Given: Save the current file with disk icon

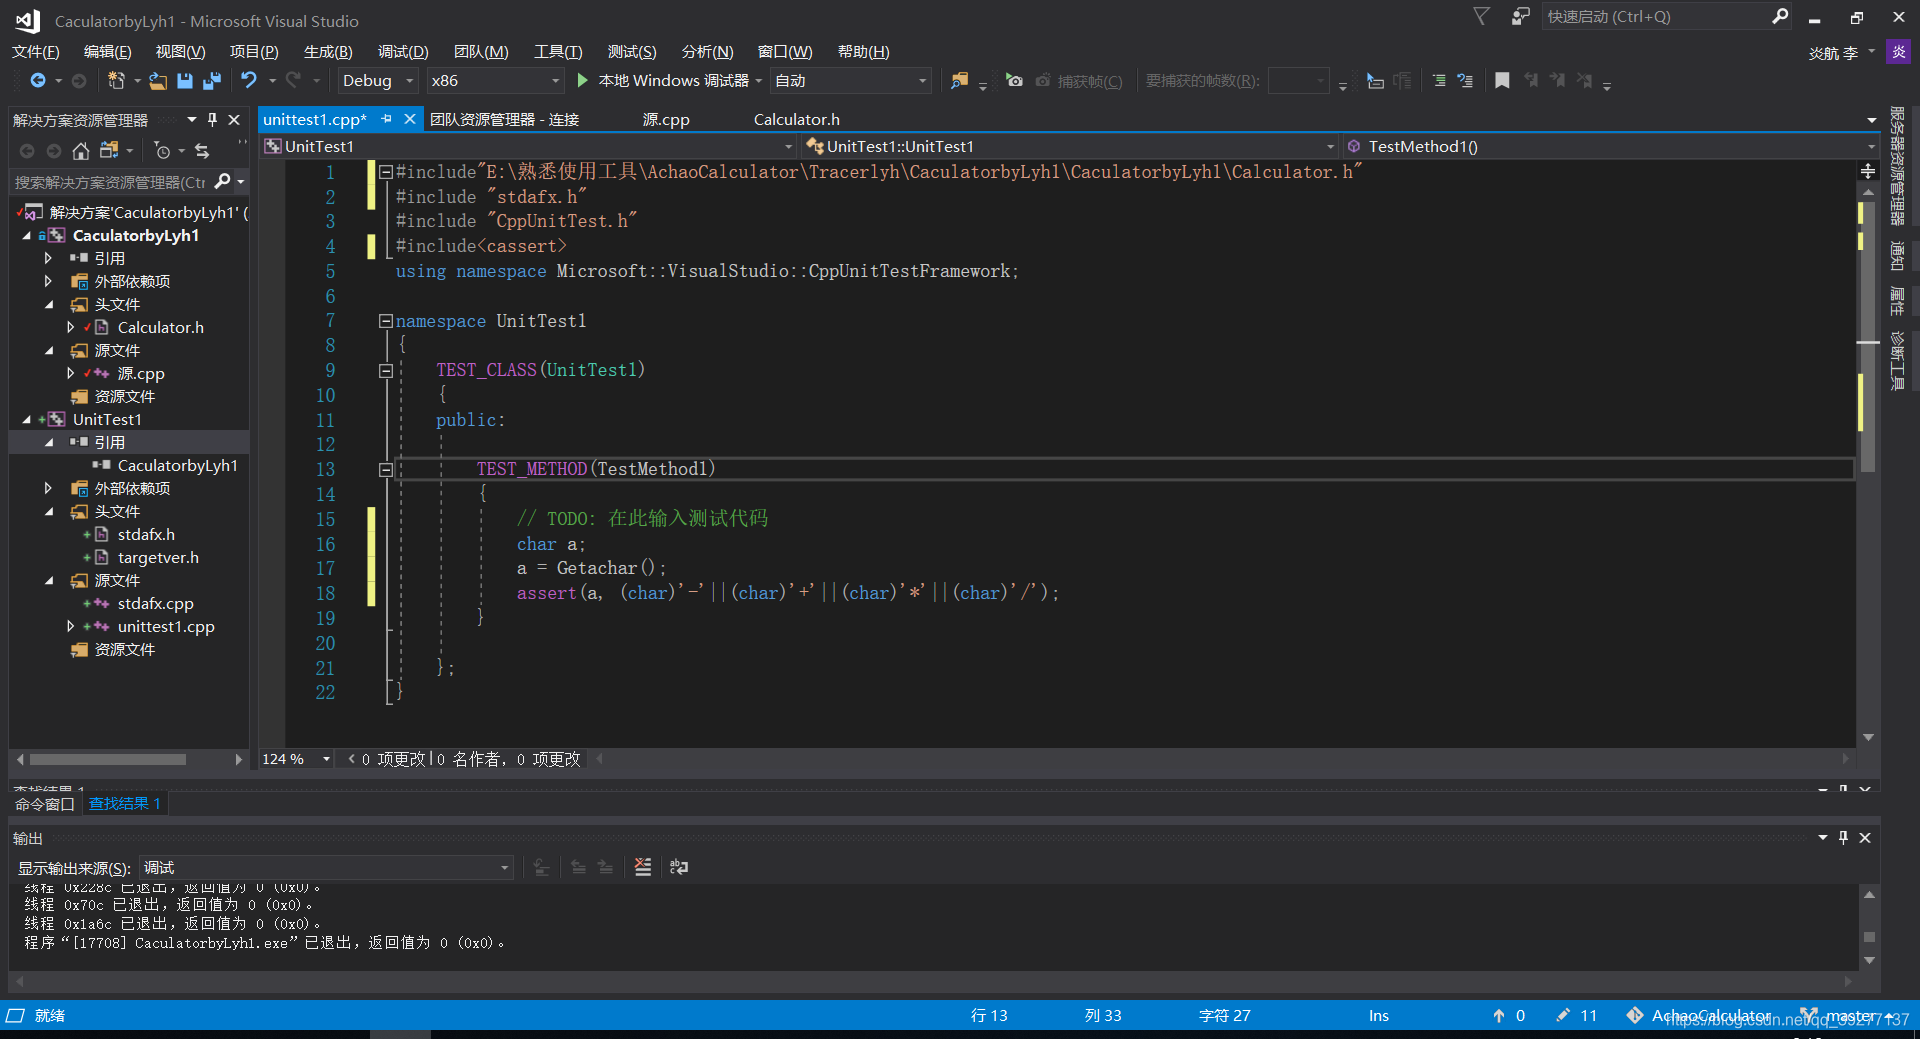Looking at the screenshot, I should 185,80.
